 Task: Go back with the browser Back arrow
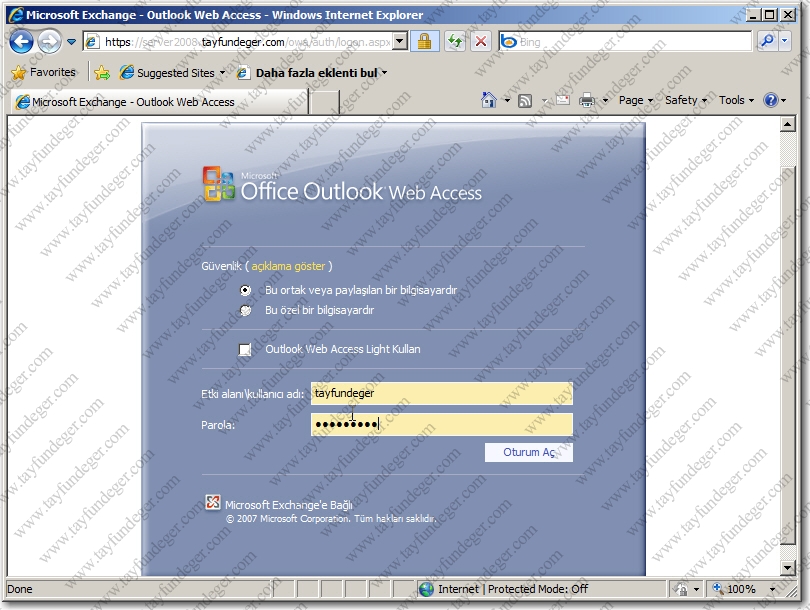point(21,42)
